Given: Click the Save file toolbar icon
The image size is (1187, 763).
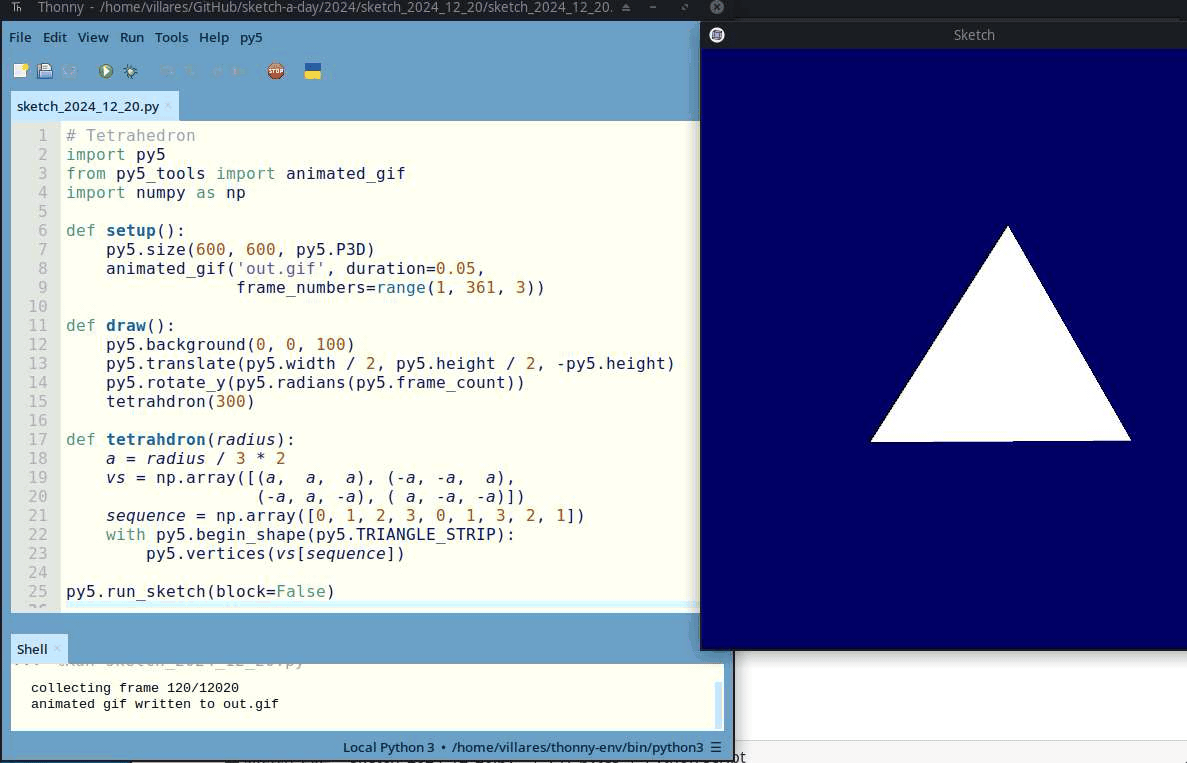Looking at the screenshot, I should coord(69,71).
